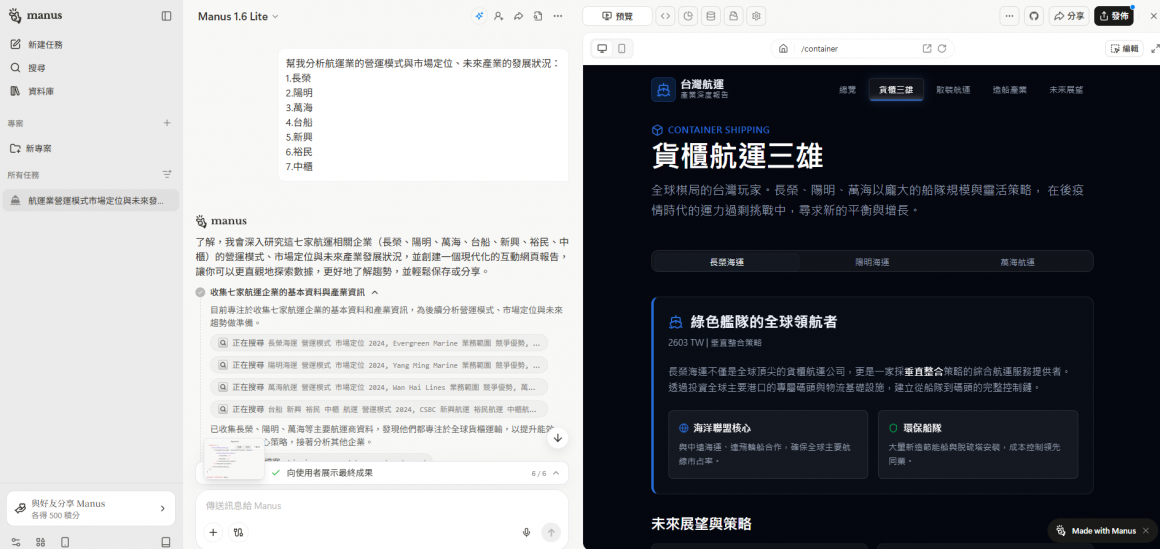Open the analytics pie chart icon tab
1160x549 pixels.
click(688, 16)
